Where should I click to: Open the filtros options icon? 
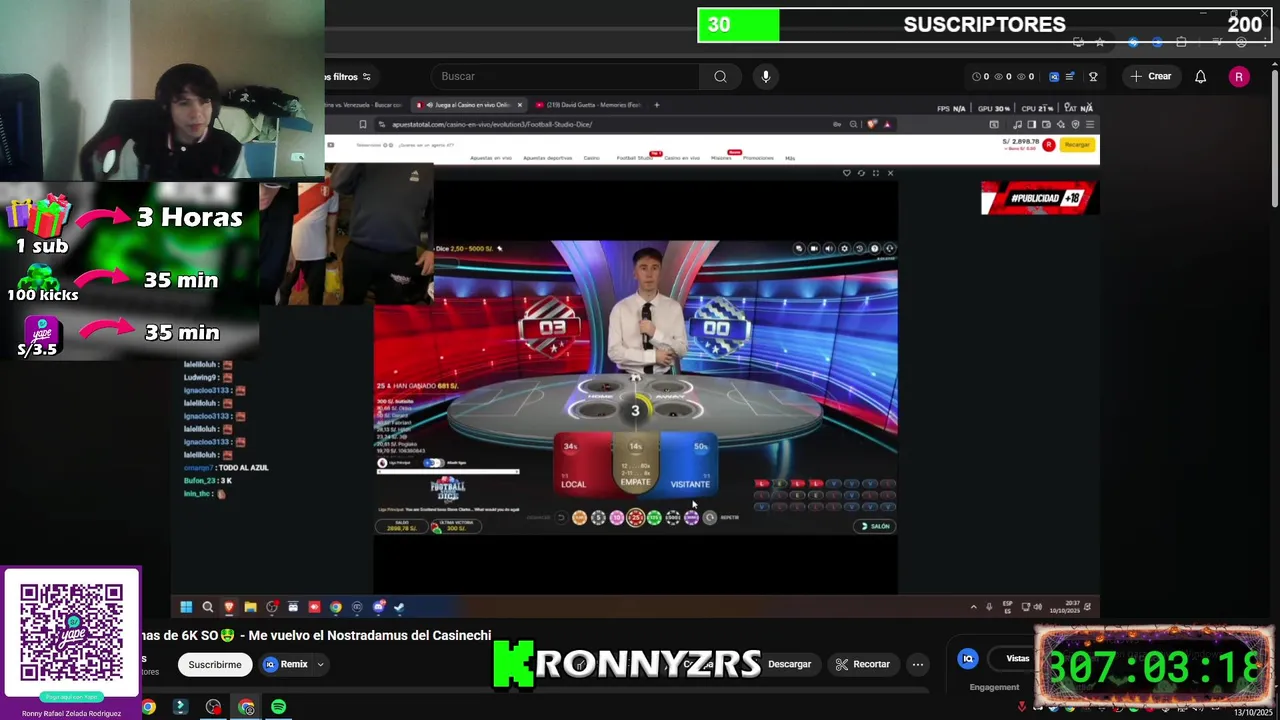click(x=366, y=77)
